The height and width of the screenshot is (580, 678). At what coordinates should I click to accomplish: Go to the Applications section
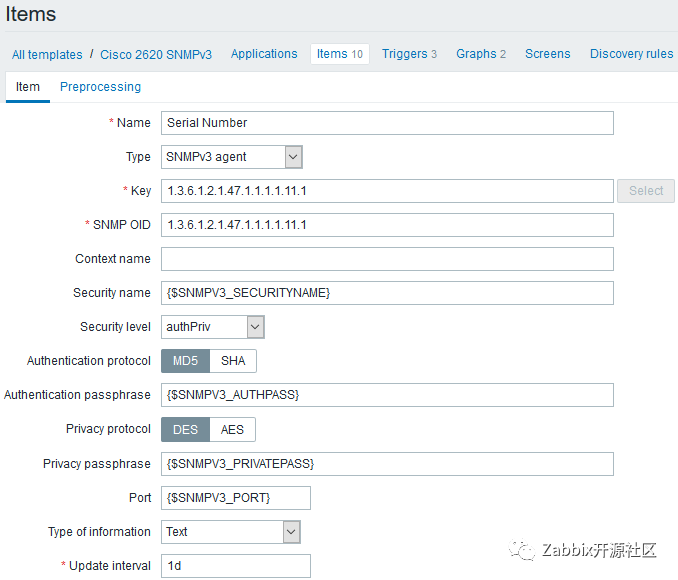(264, 54)
